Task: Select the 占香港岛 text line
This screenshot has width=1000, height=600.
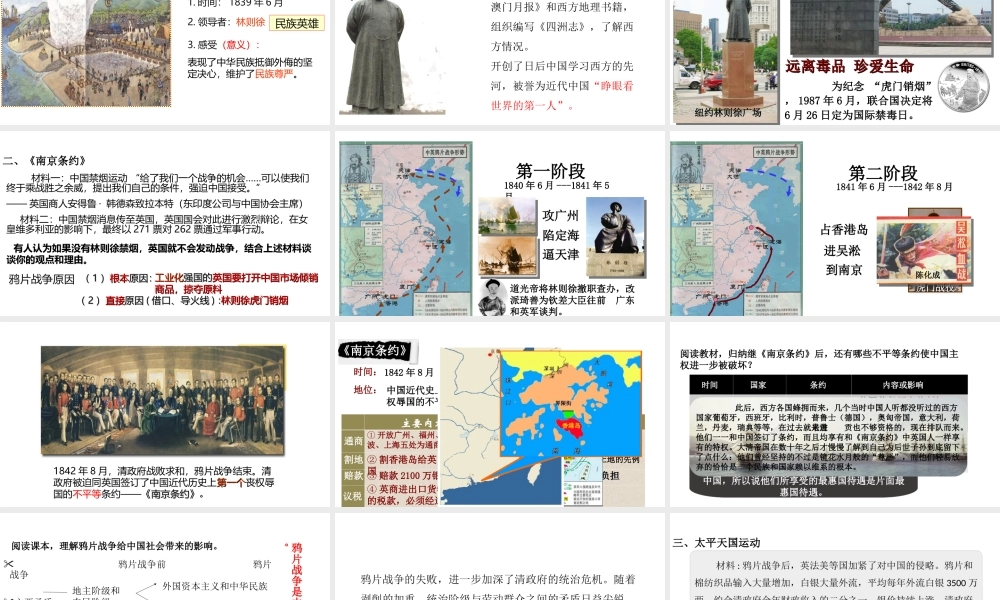Action: 844,230
